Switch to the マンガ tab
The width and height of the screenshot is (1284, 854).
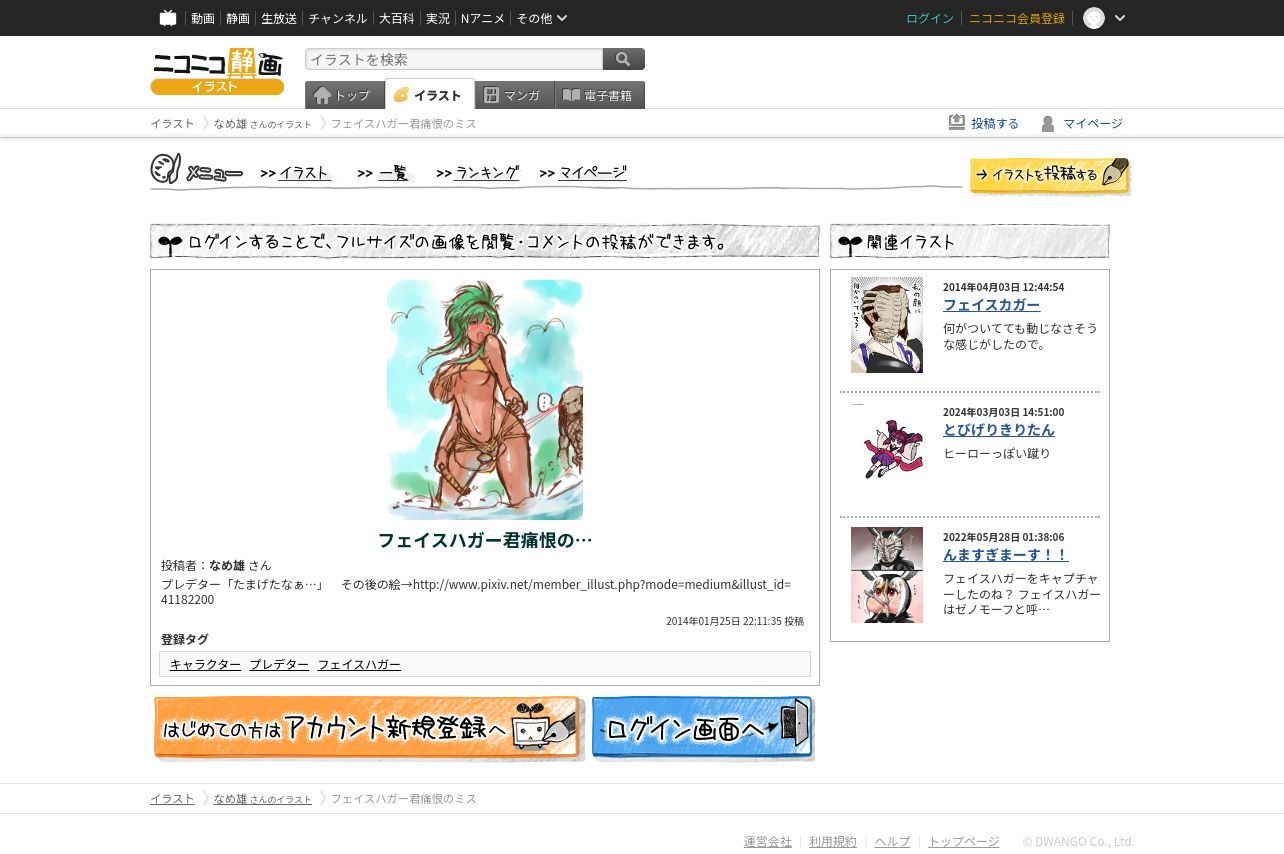click(514, 95)
